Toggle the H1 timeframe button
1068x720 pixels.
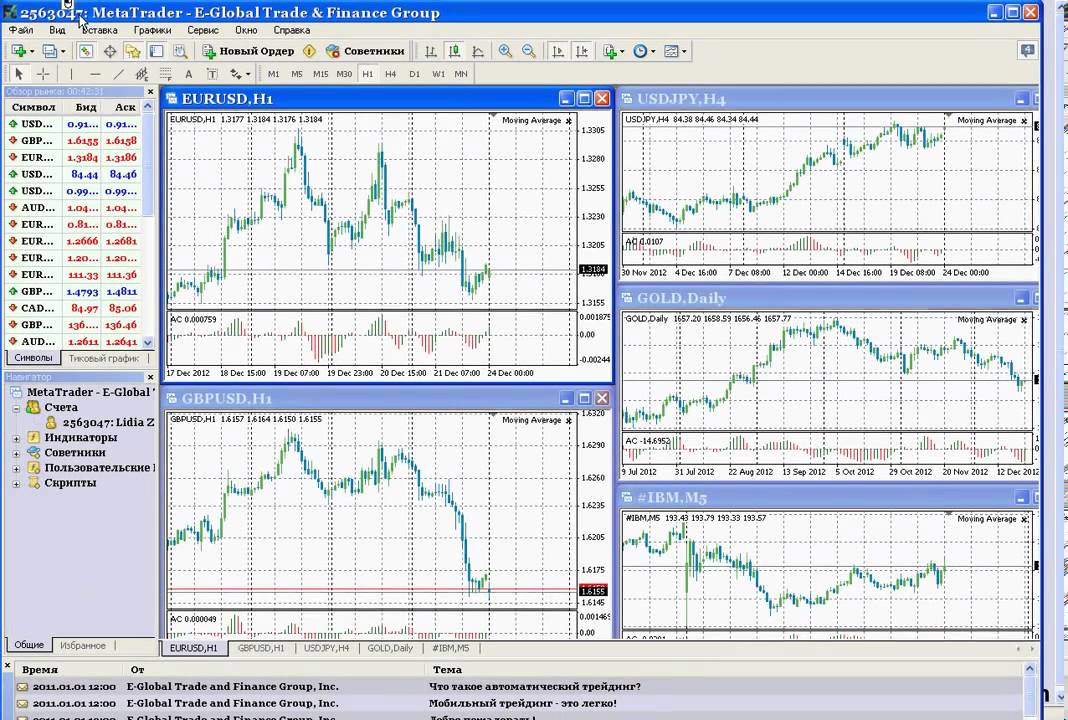(368, 74)
